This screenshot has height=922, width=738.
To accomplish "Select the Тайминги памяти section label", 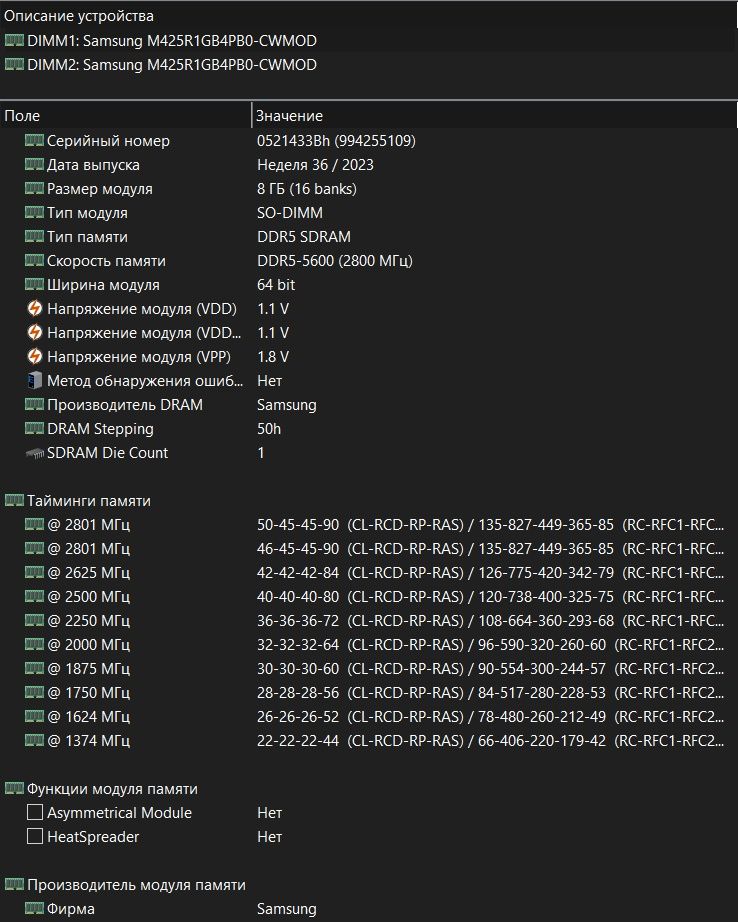I will pos(89,501).
